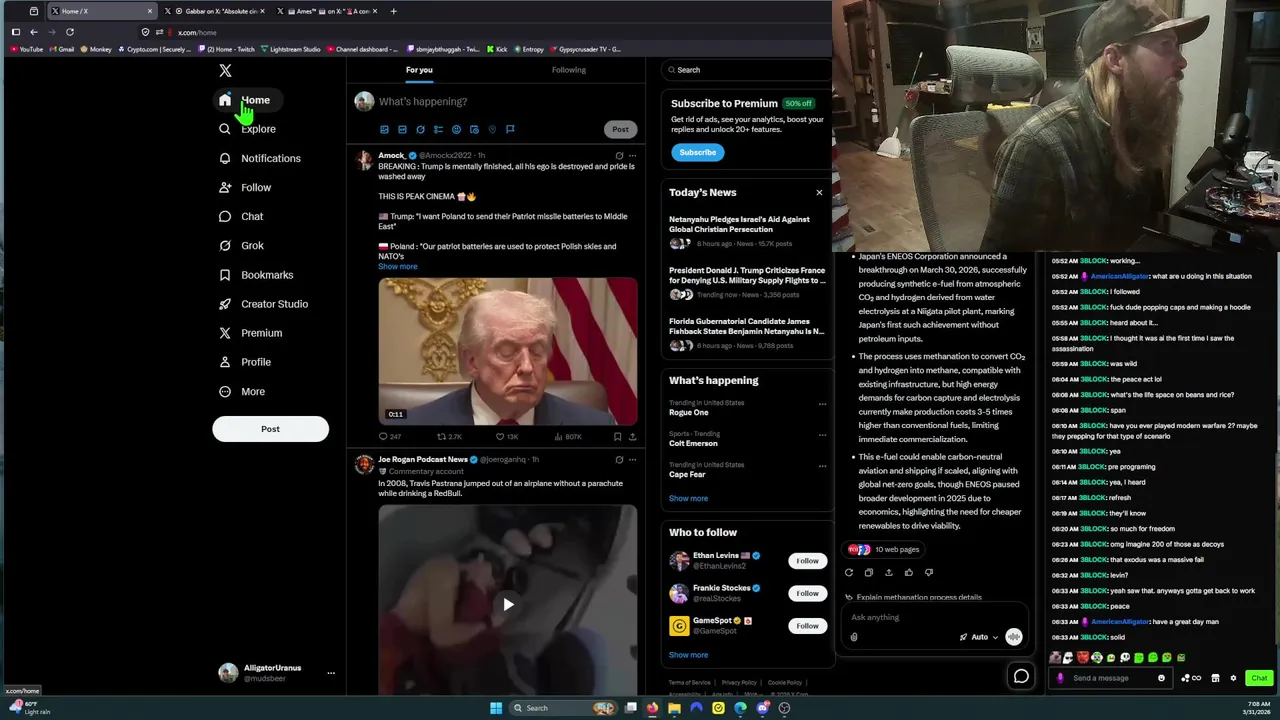
Task: Open Kick chat emote picker
Action: [1161, 678]
